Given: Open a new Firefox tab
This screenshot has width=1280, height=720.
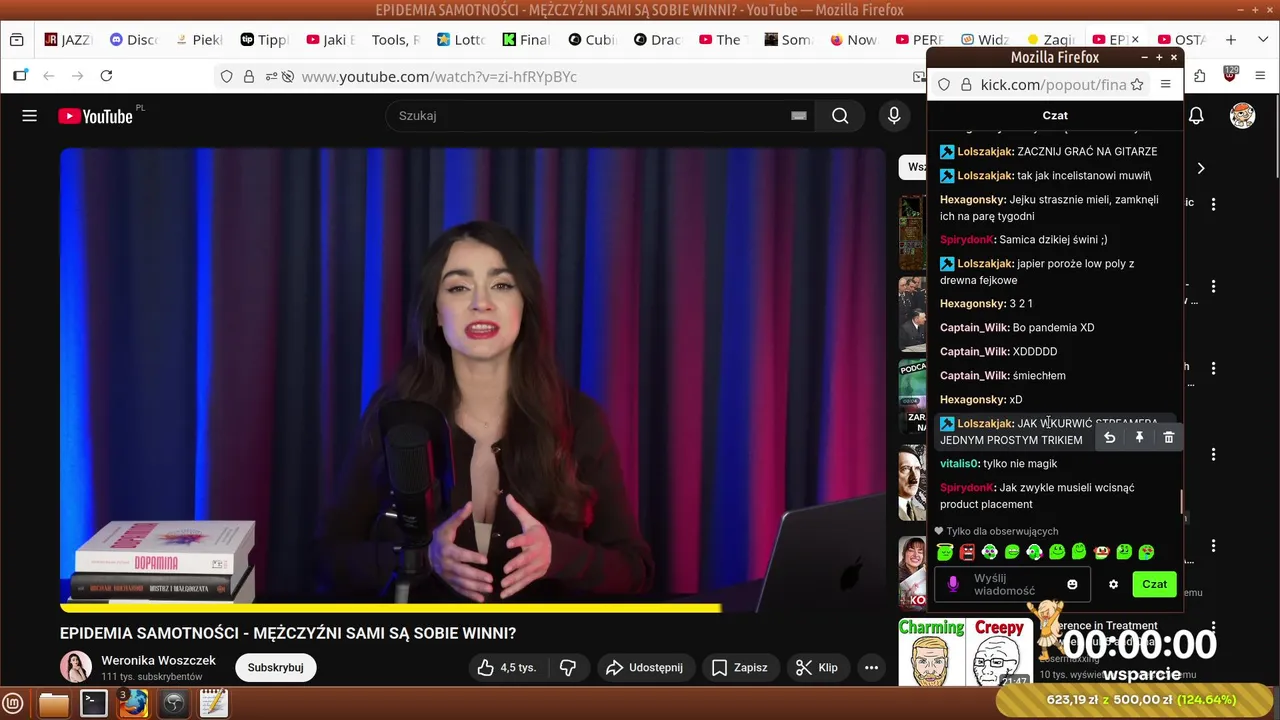Looking at the screenshot, I should [x=1231, y=40].
